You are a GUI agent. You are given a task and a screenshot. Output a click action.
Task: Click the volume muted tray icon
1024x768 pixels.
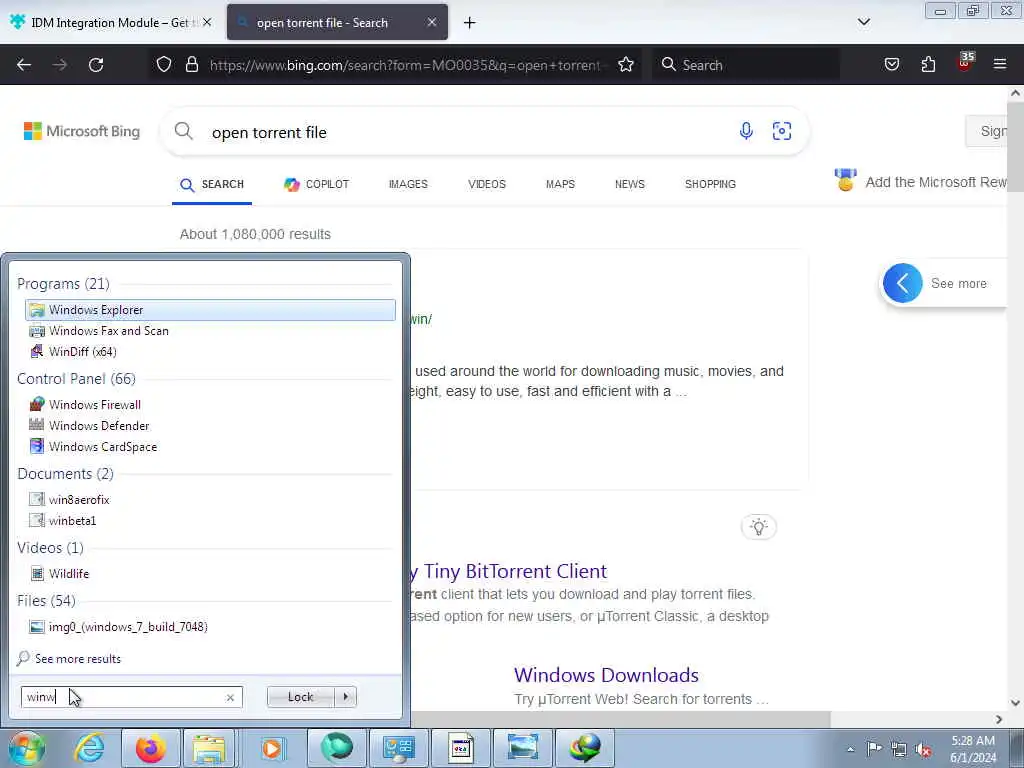click(x=923, y=749)
